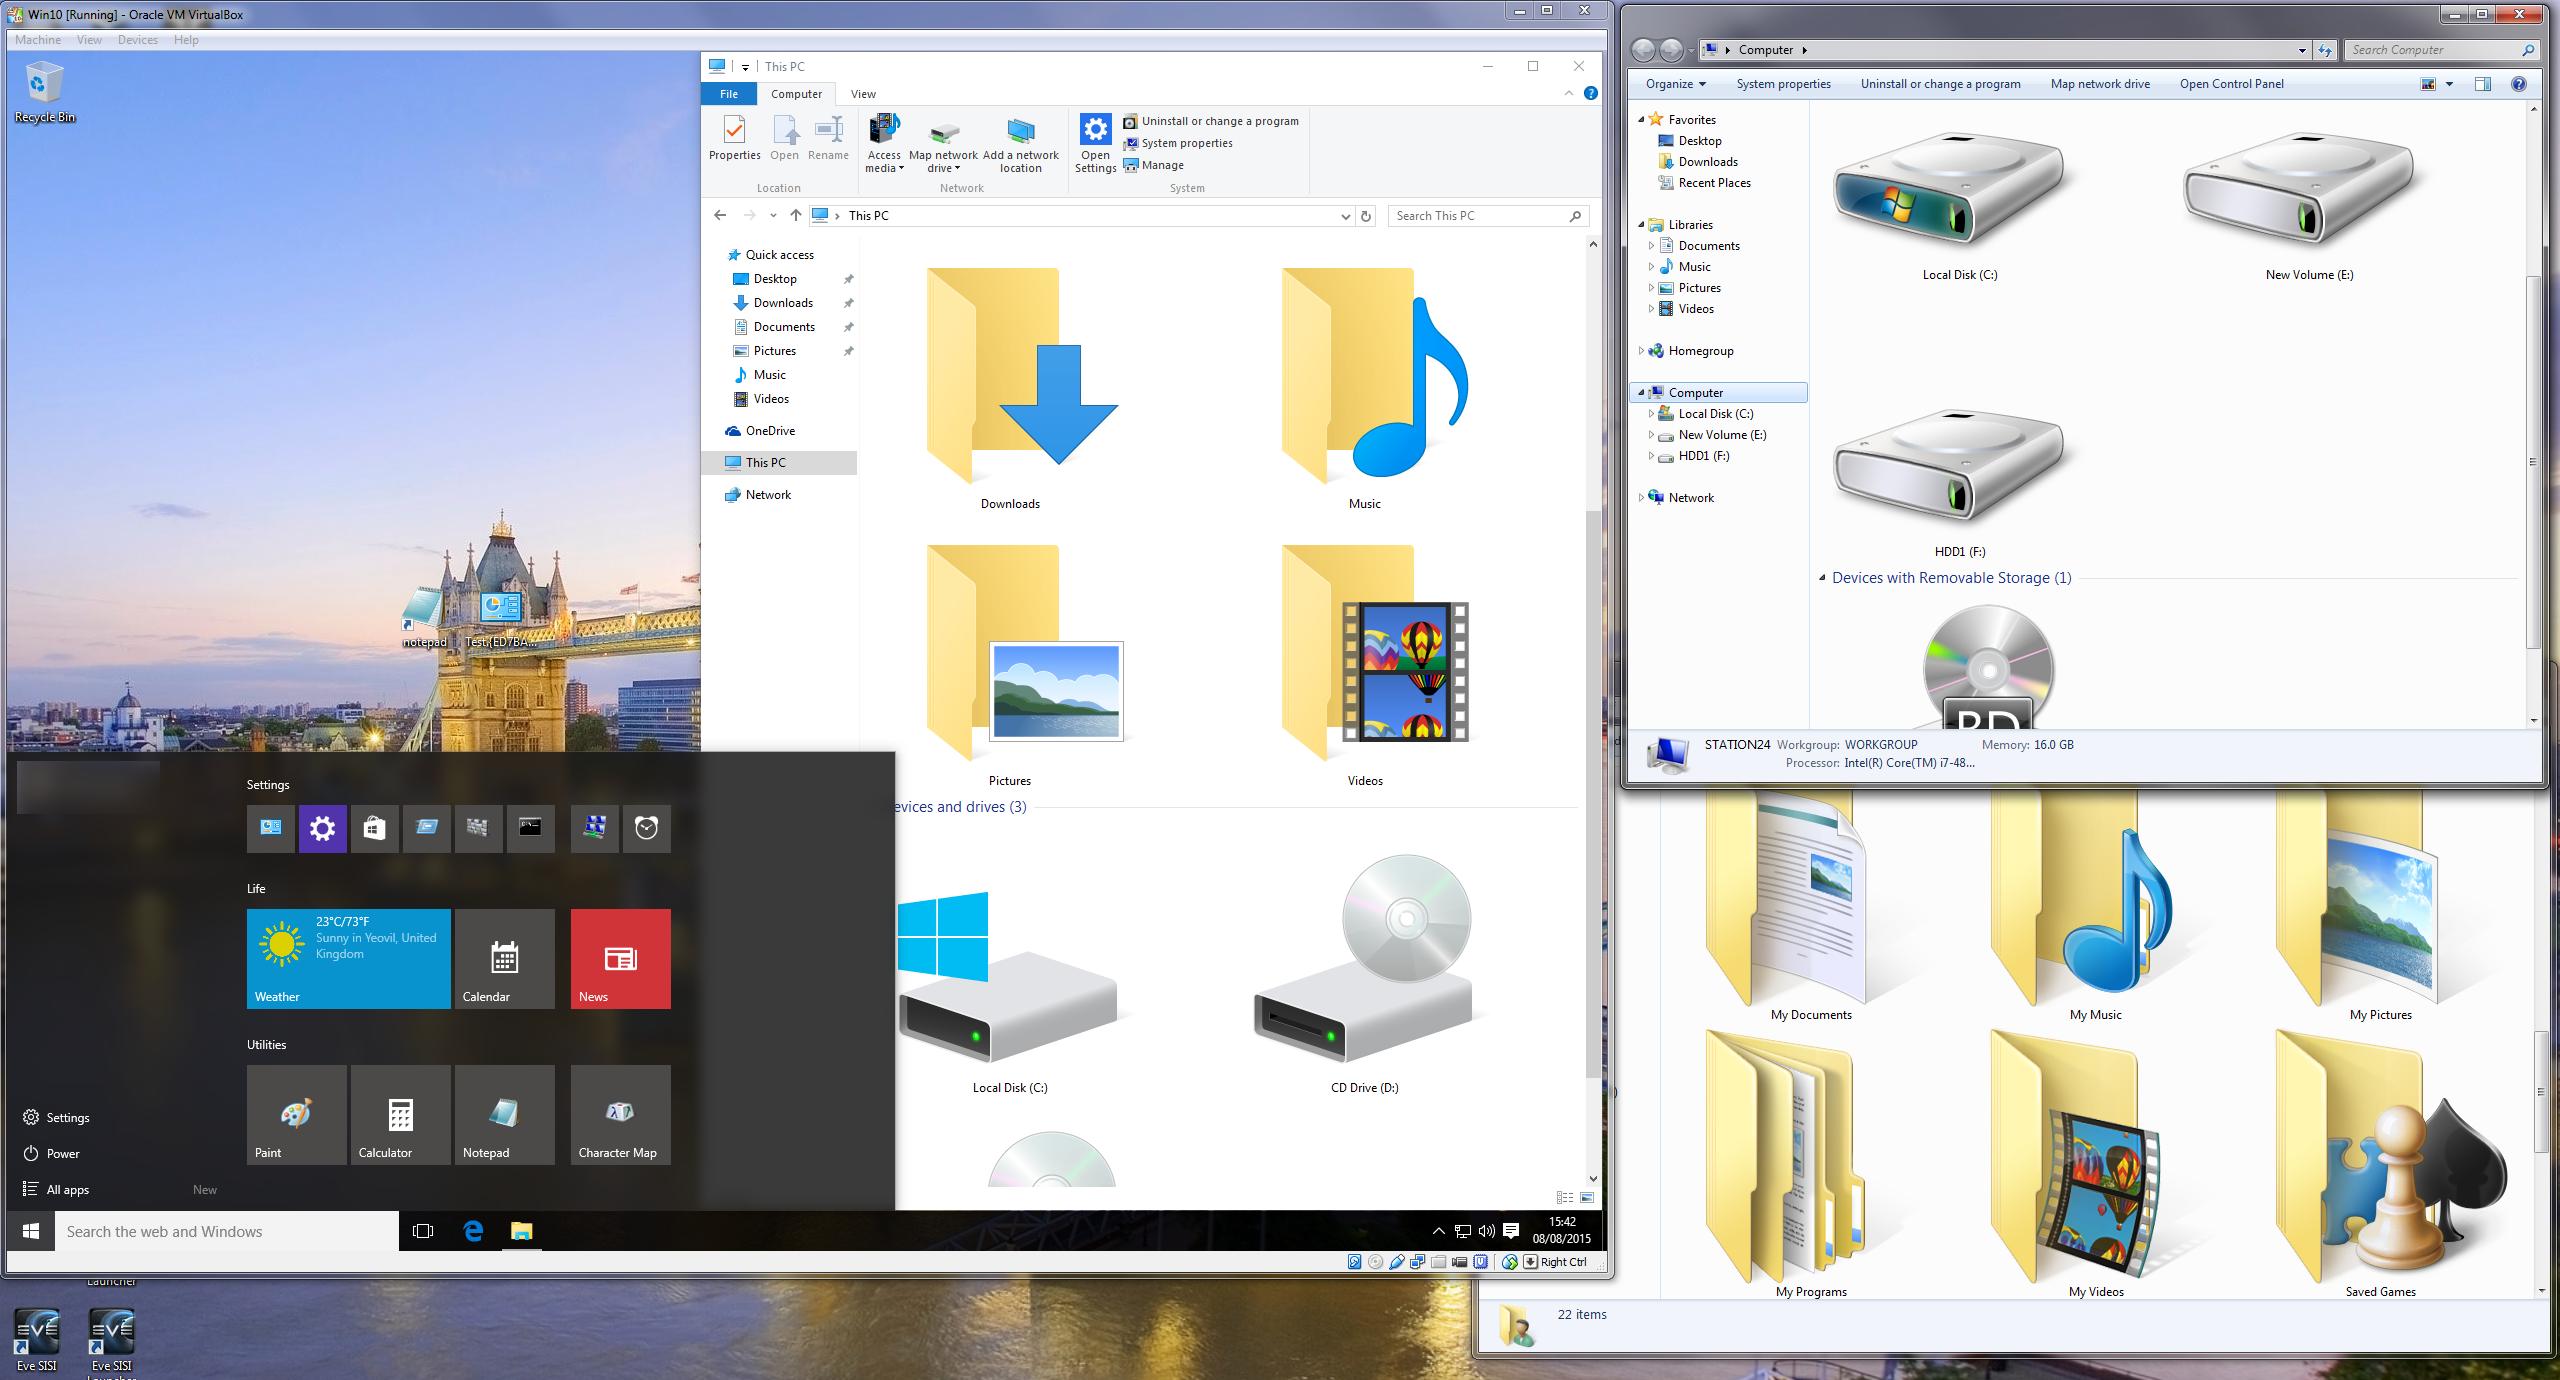Click the Task View taskbar icon
The image size is (2560, 1380).
pos(423,1231)
